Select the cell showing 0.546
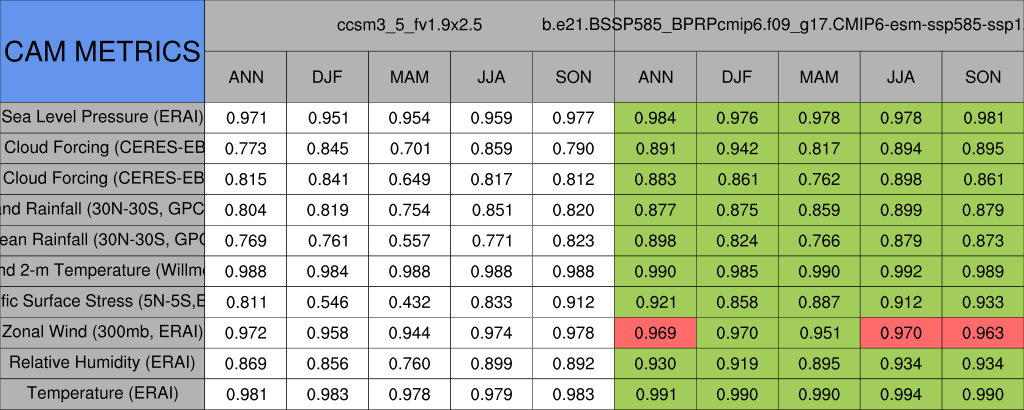1024x410 pixels. pos(327,301)
